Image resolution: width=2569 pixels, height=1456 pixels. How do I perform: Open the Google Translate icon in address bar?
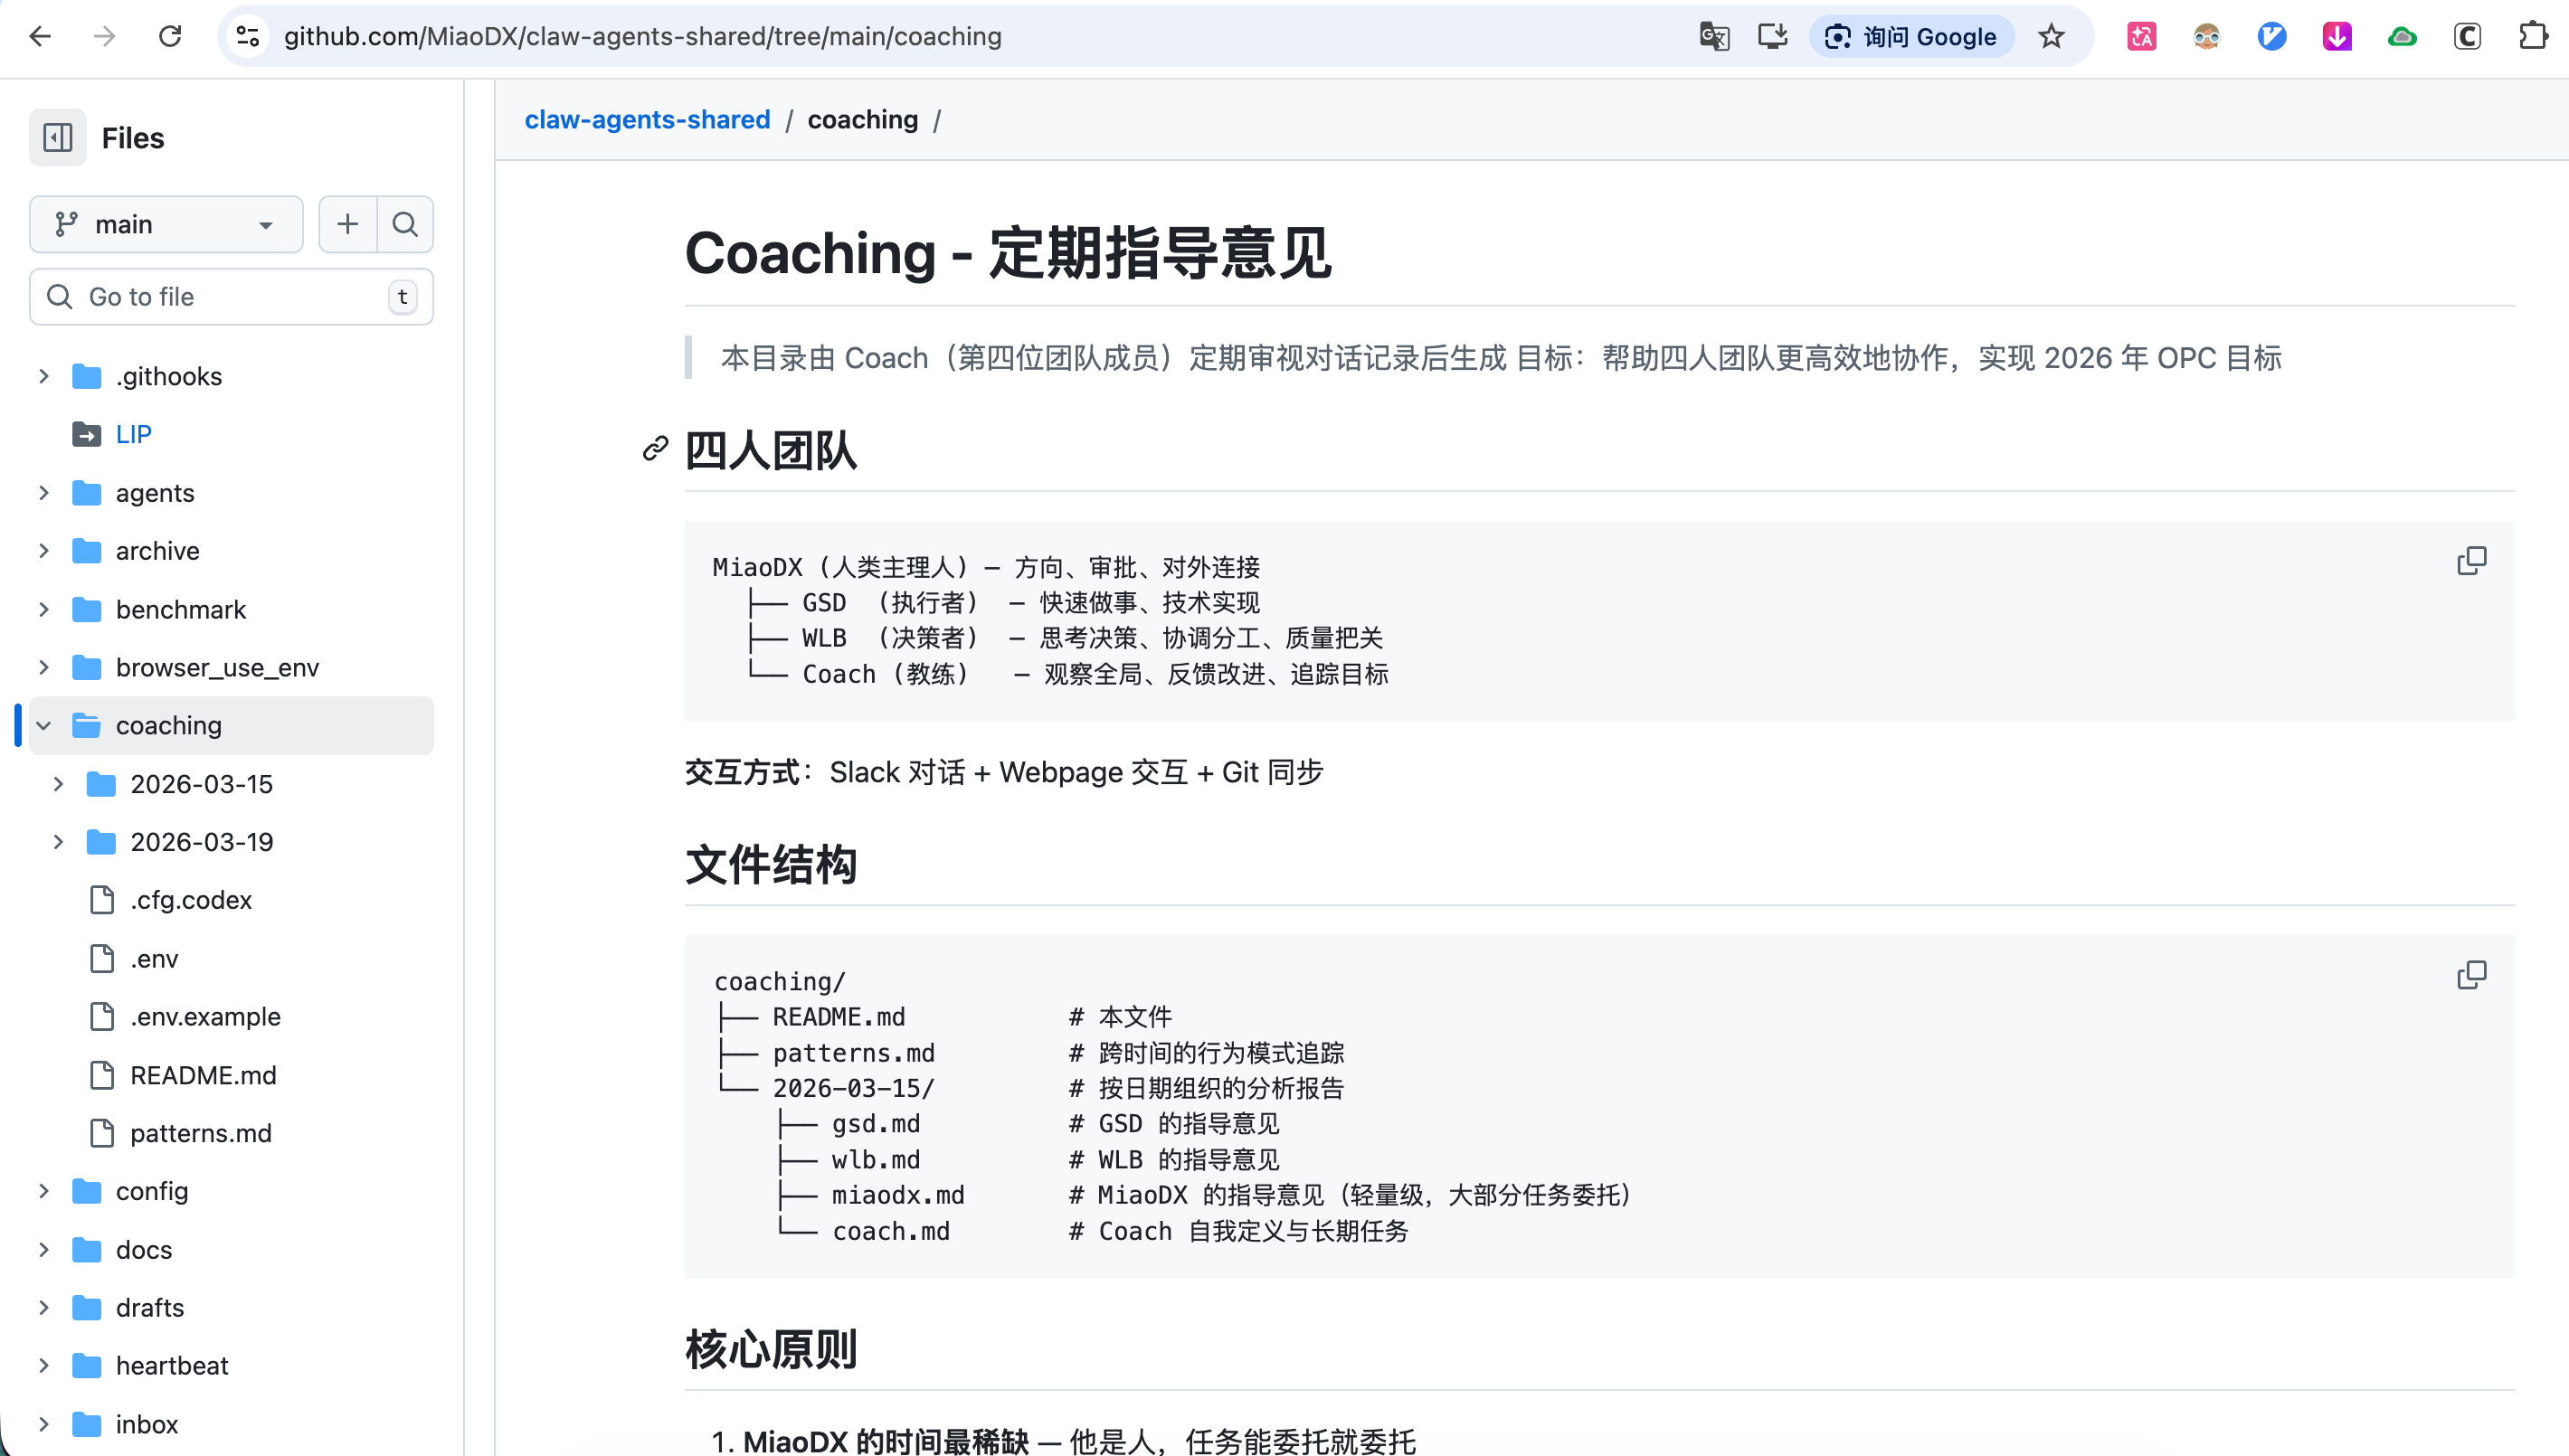(x=1714, y=37)
